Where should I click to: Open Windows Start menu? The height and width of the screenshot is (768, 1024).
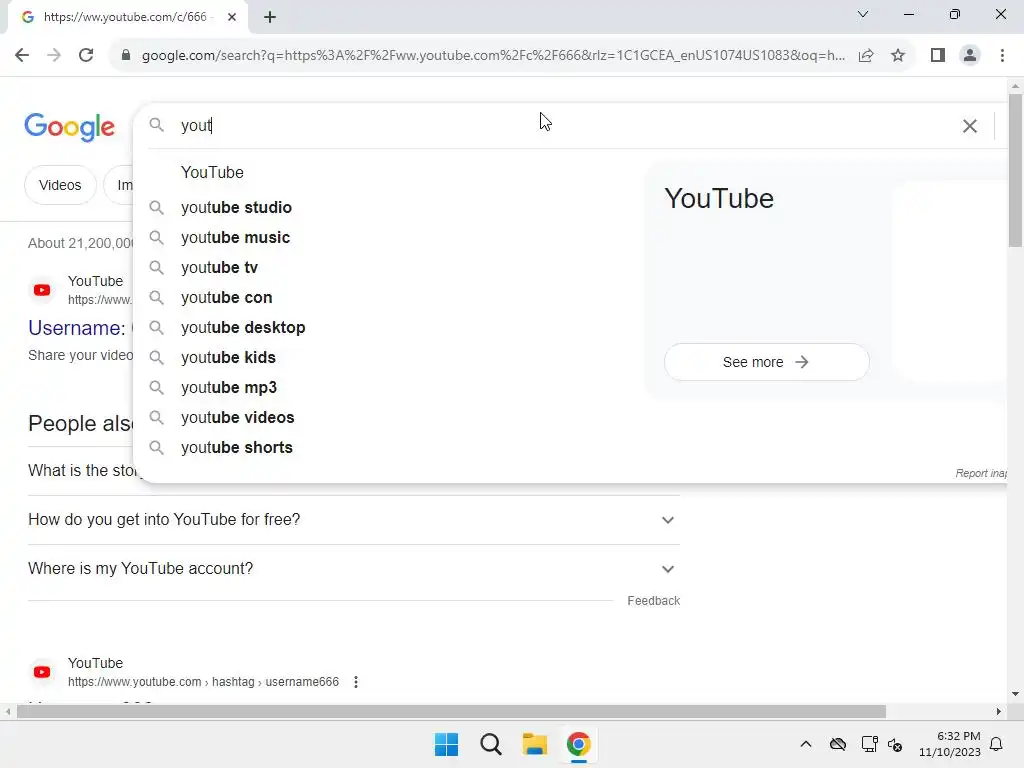[447, 744]
